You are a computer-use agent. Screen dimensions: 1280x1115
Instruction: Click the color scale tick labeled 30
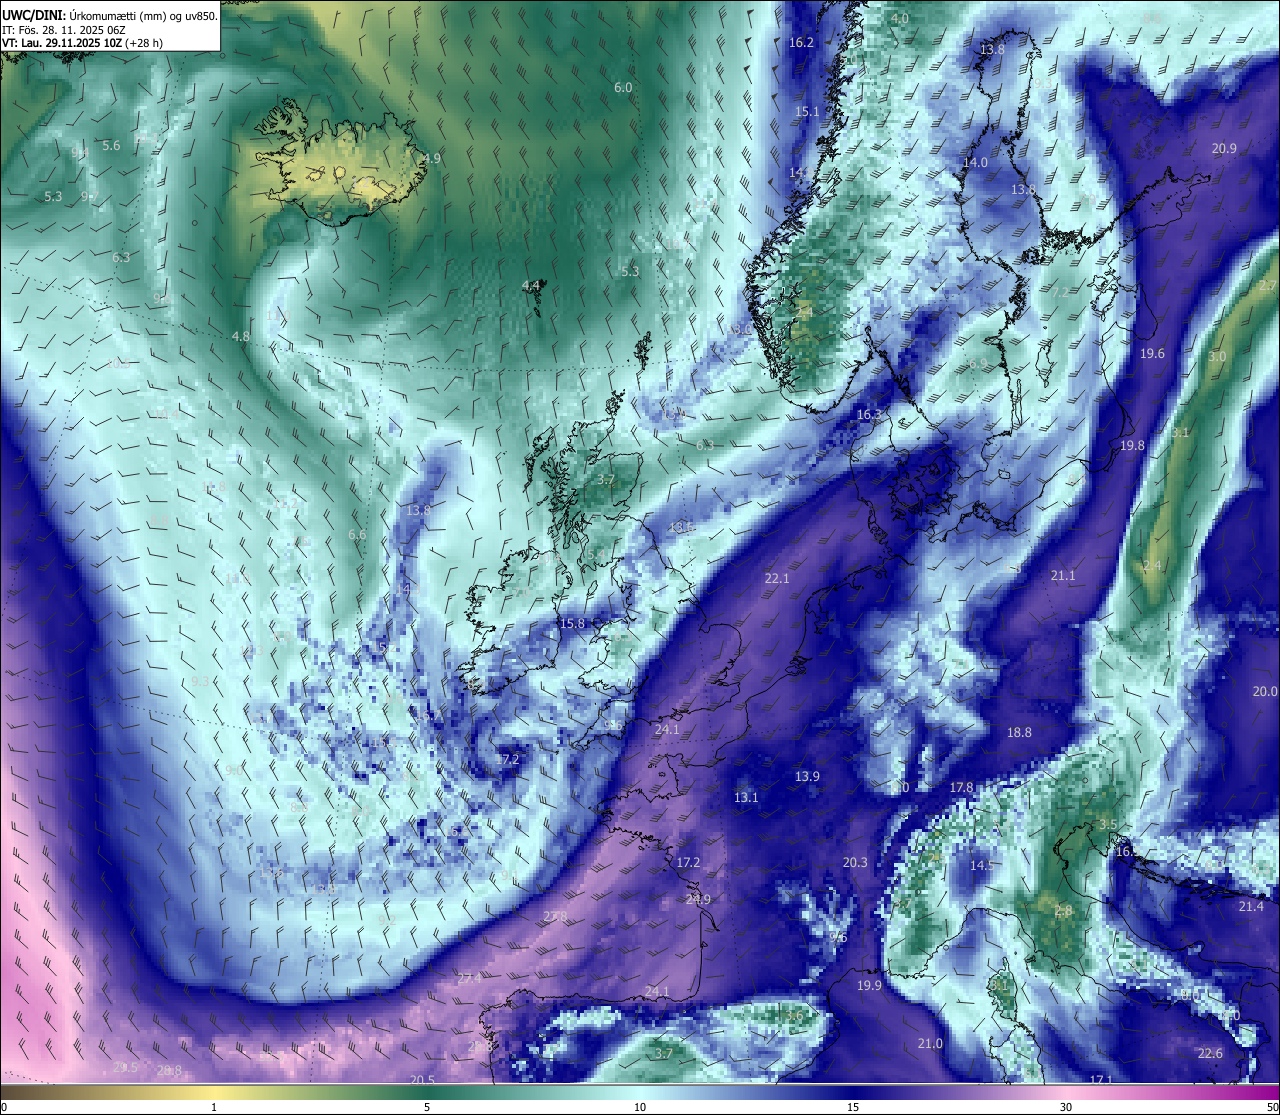click(1066, 1107)
